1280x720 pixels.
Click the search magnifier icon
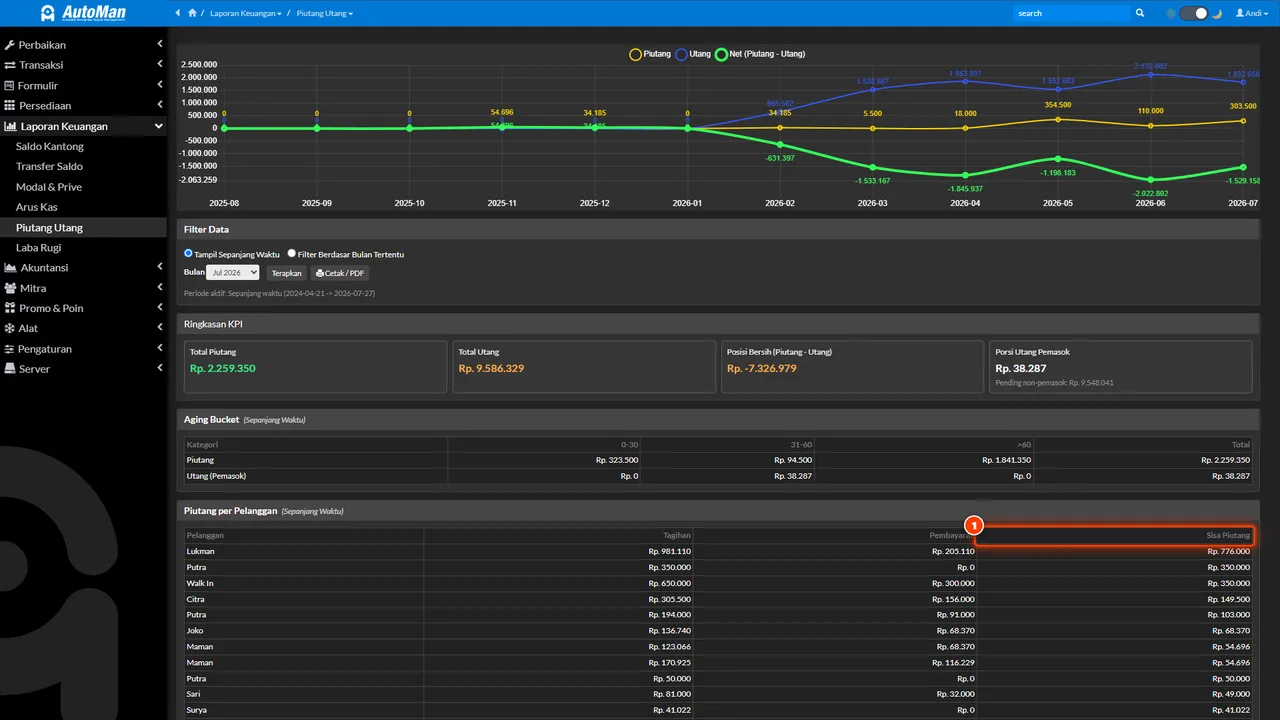(1140, 13)
